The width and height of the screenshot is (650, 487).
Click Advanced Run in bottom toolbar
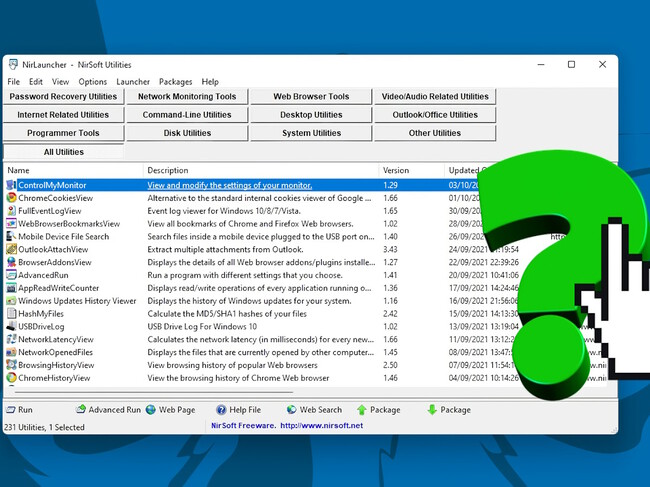point(109,410)
